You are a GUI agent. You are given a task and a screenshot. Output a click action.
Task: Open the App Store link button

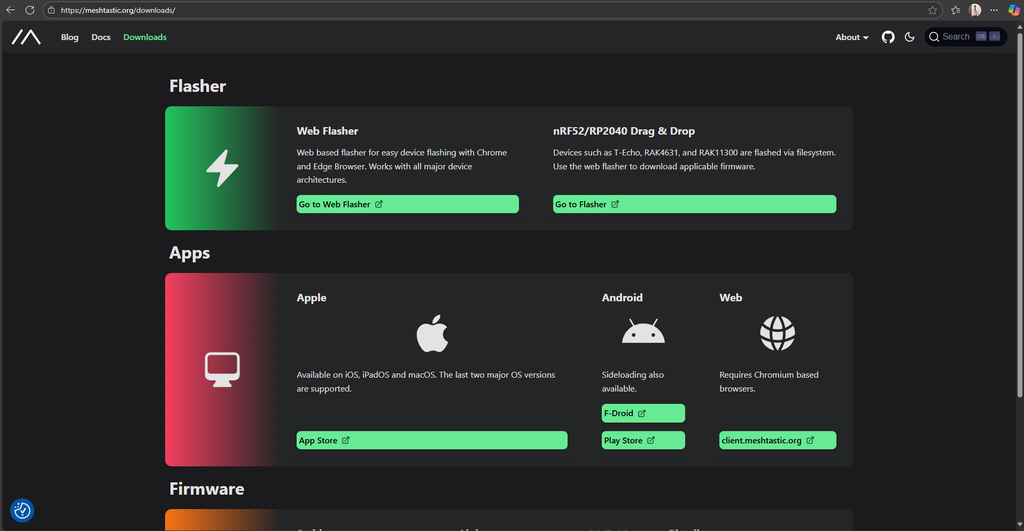point(432,440)
